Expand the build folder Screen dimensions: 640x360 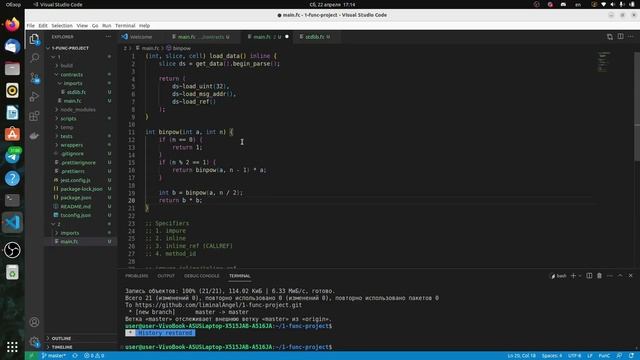(66, 66)
